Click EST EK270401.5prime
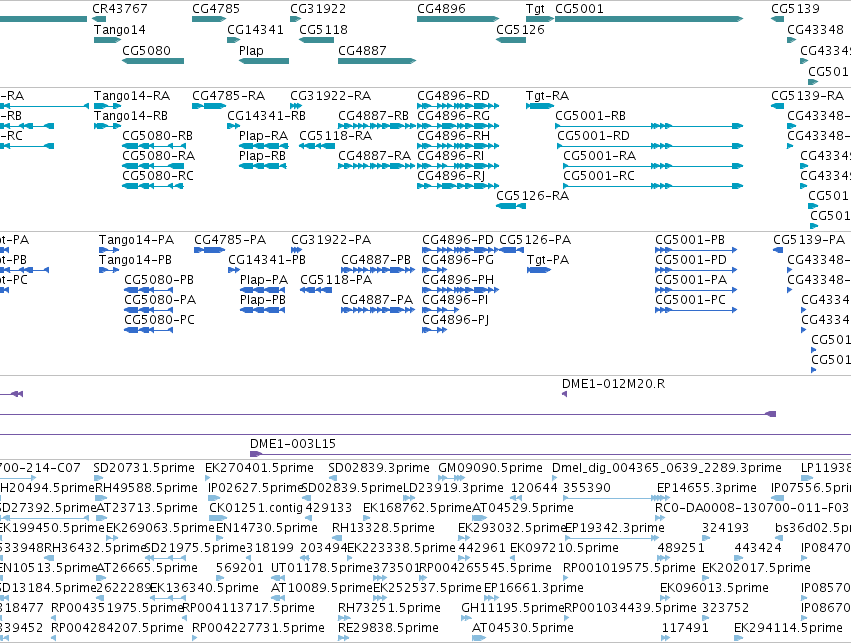 click(207, 479)
